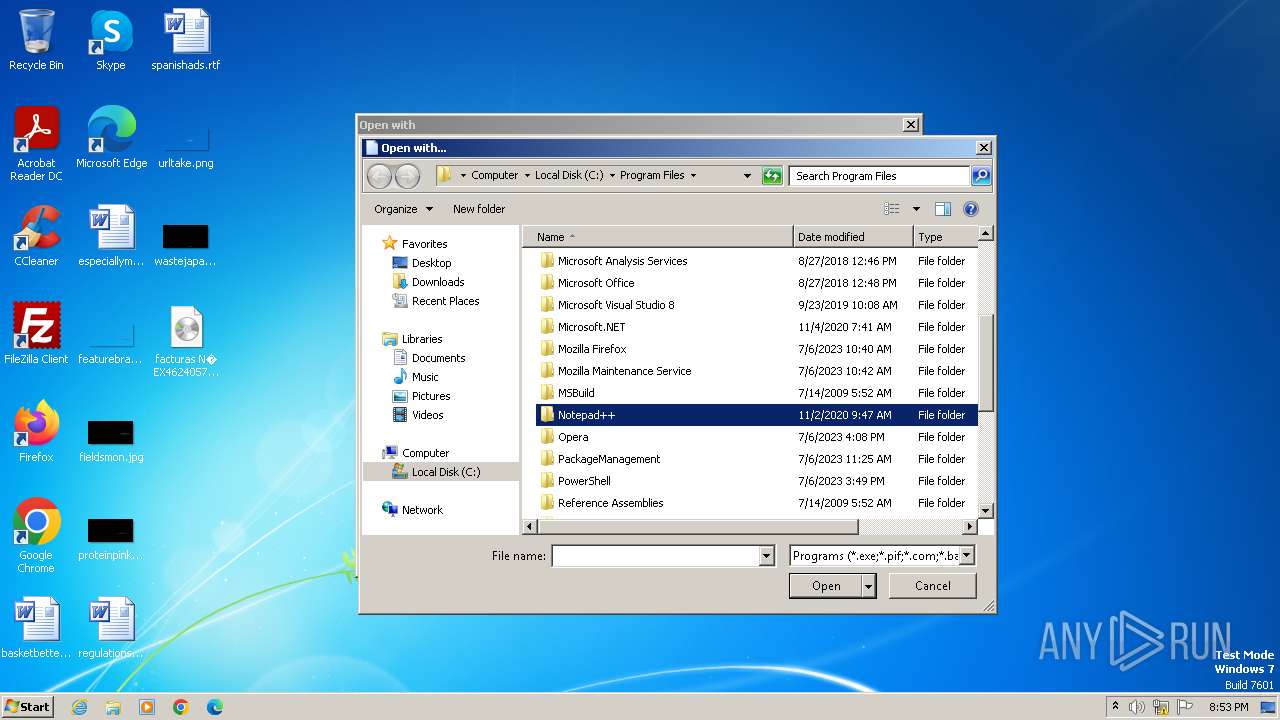
Task: Click the Start button
Action: pos(27,707)
